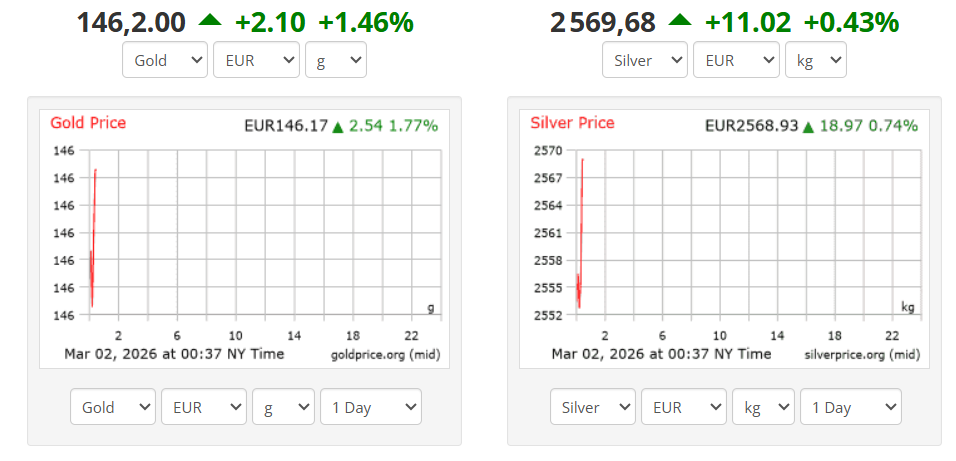Open the kg unit selector below the silver chart
Screen dimensions: 956x461
(x=761, y=407)
